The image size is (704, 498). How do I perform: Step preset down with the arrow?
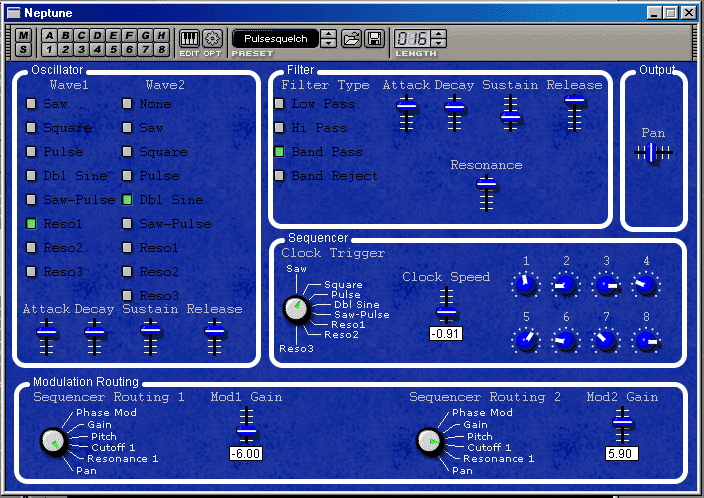pyautogui.click(x=329, y=43)
